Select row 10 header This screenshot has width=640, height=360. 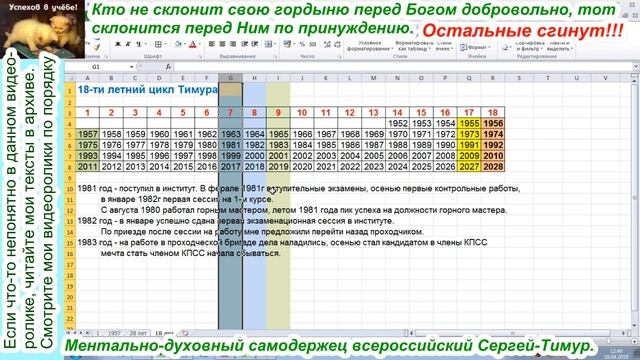pos(70,189)
